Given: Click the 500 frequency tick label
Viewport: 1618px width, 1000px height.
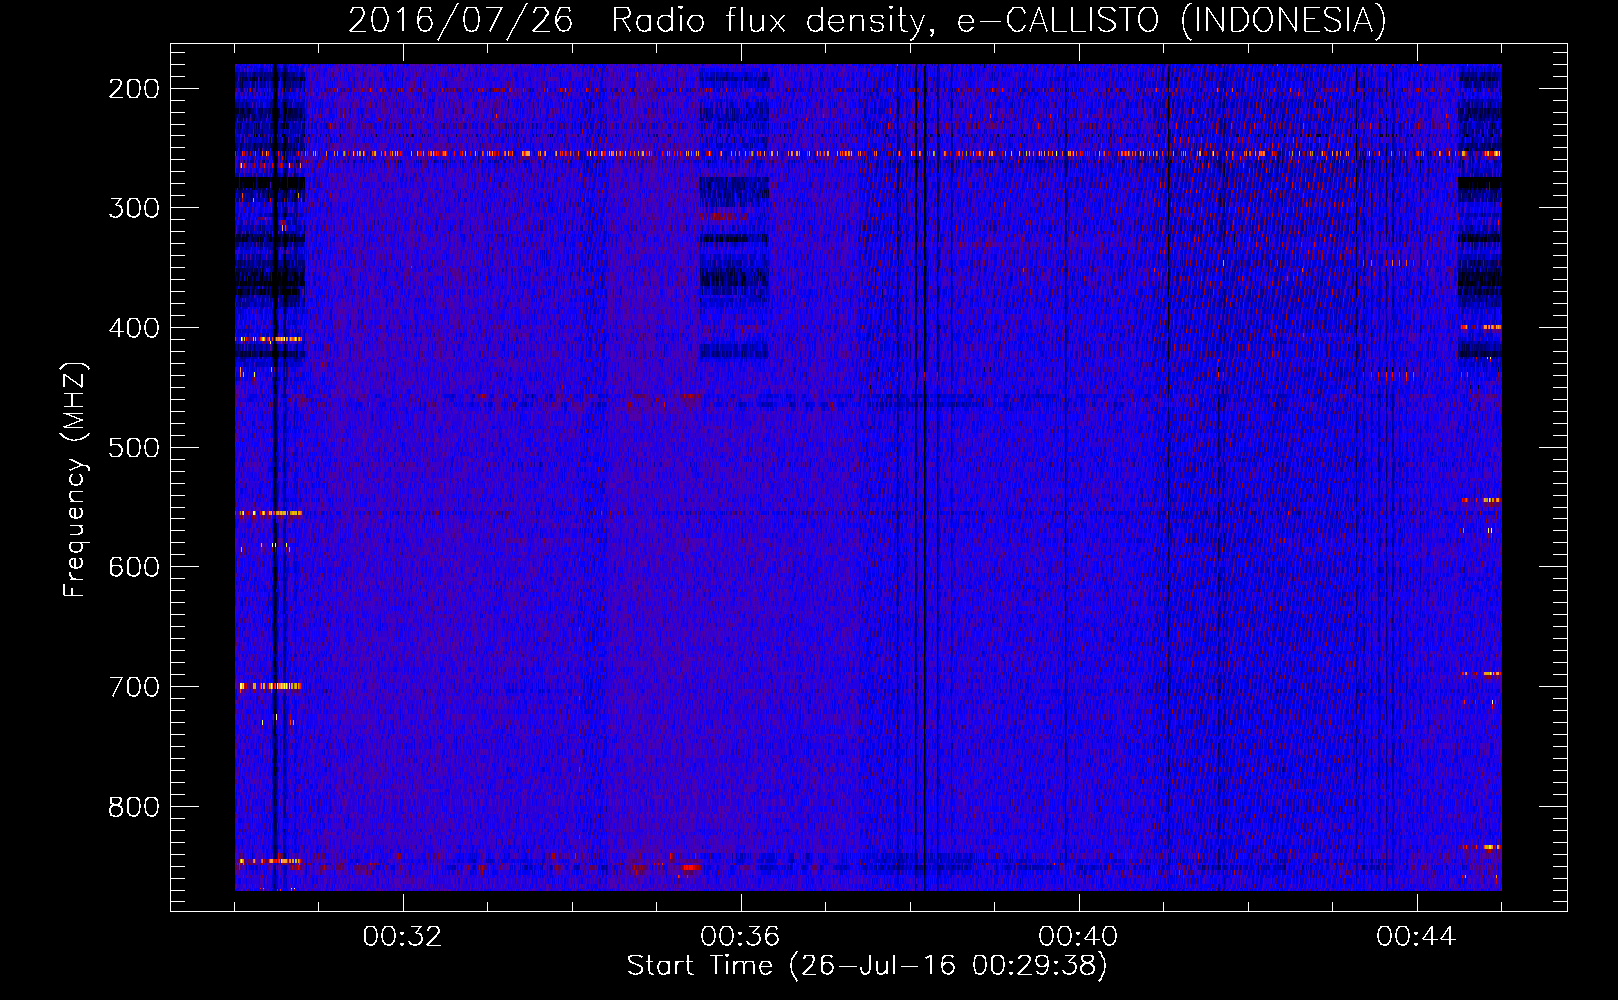Looking at the screenshot, I should pyautogui.click(x=134, y=447).
